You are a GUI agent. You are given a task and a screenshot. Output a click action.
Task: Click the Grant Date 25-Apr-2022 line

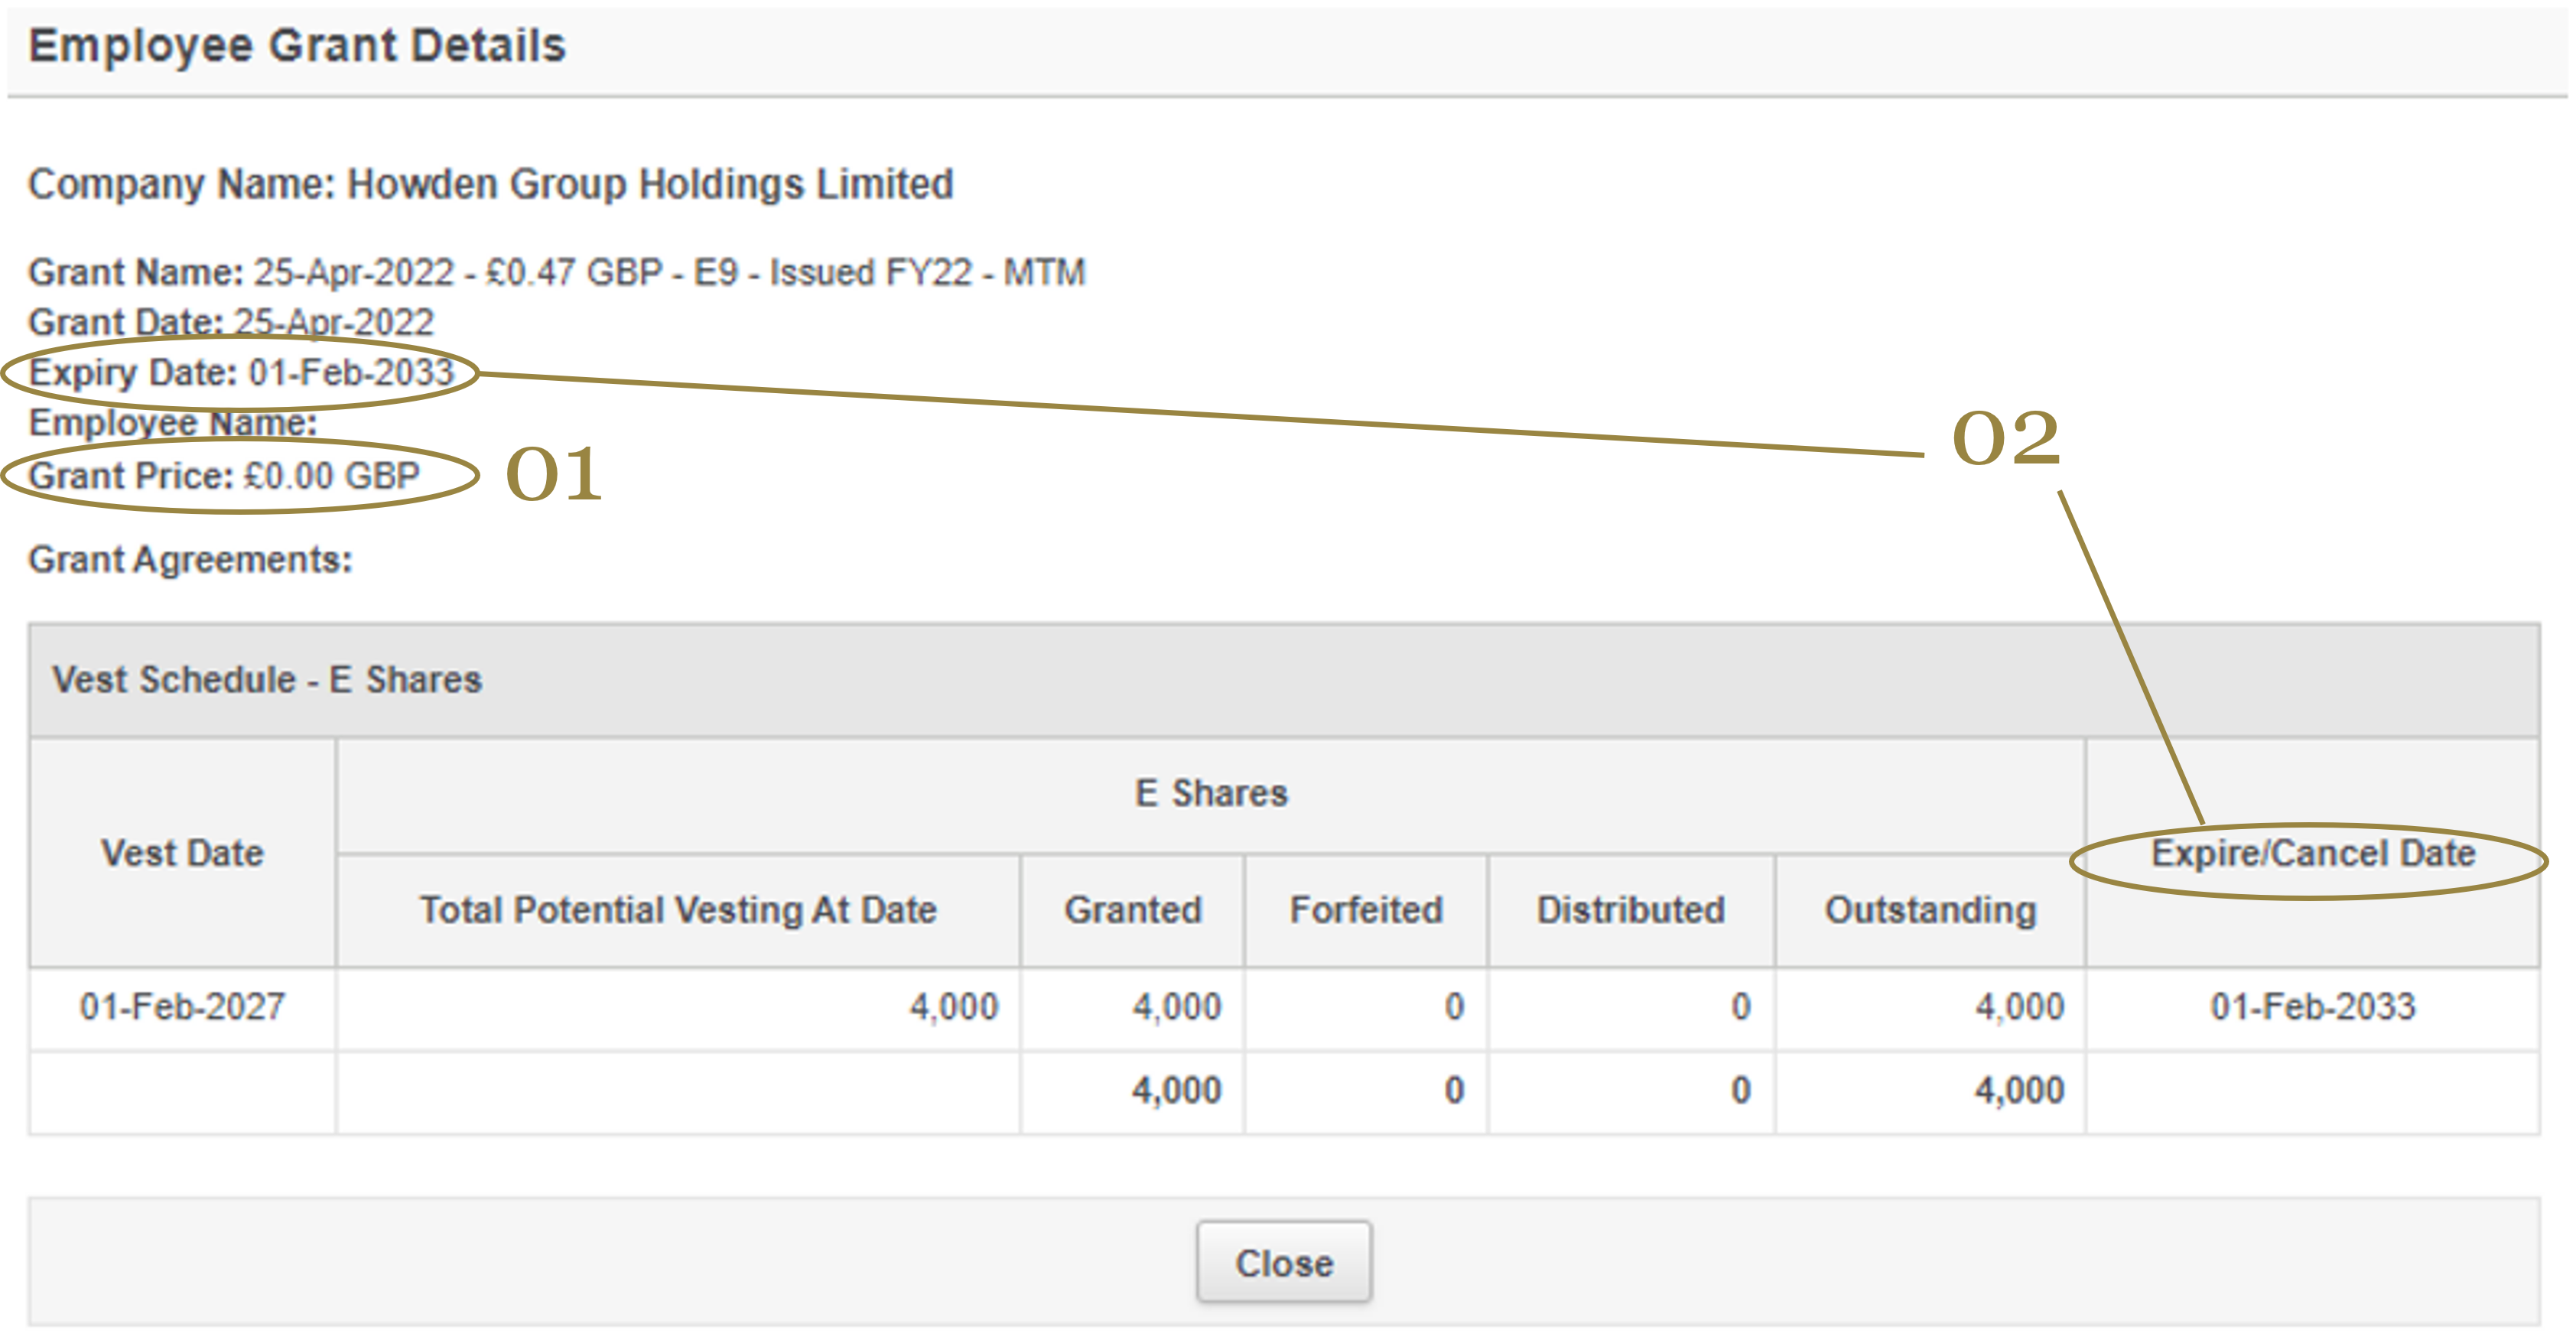tap(231, 322)
